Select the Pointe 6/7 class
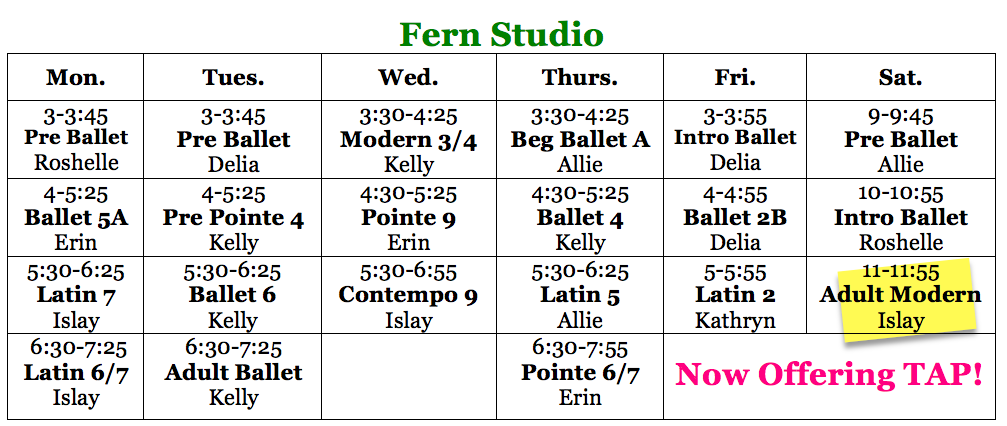This screenshot has height=426, width=1007. click(x=579, y=373)
